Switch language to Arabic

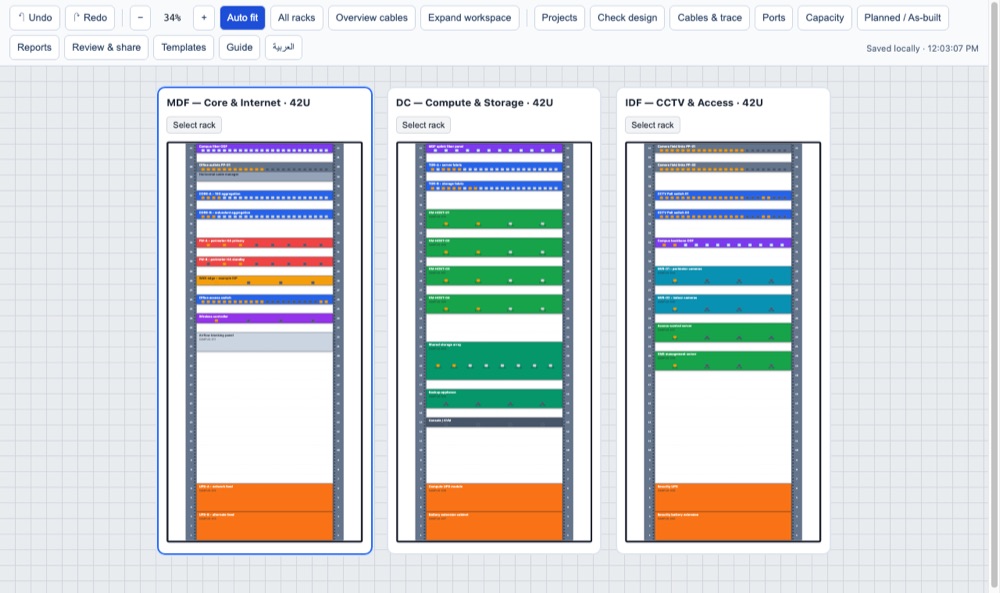click(283, 47)
